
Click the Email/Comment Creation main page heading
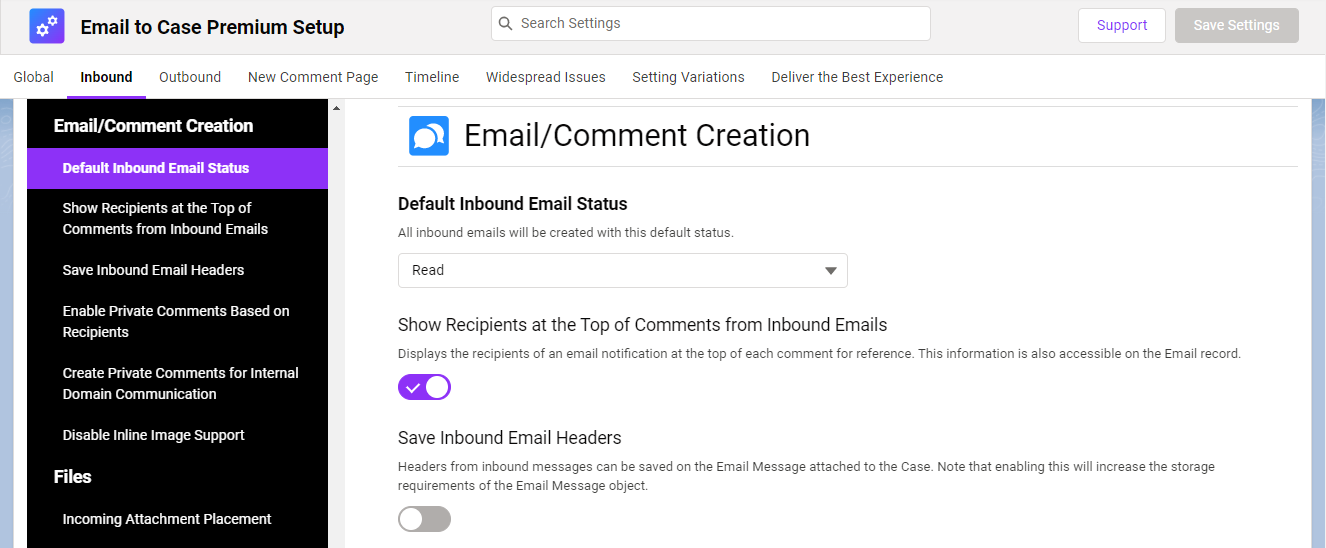[x=637, y=135]
